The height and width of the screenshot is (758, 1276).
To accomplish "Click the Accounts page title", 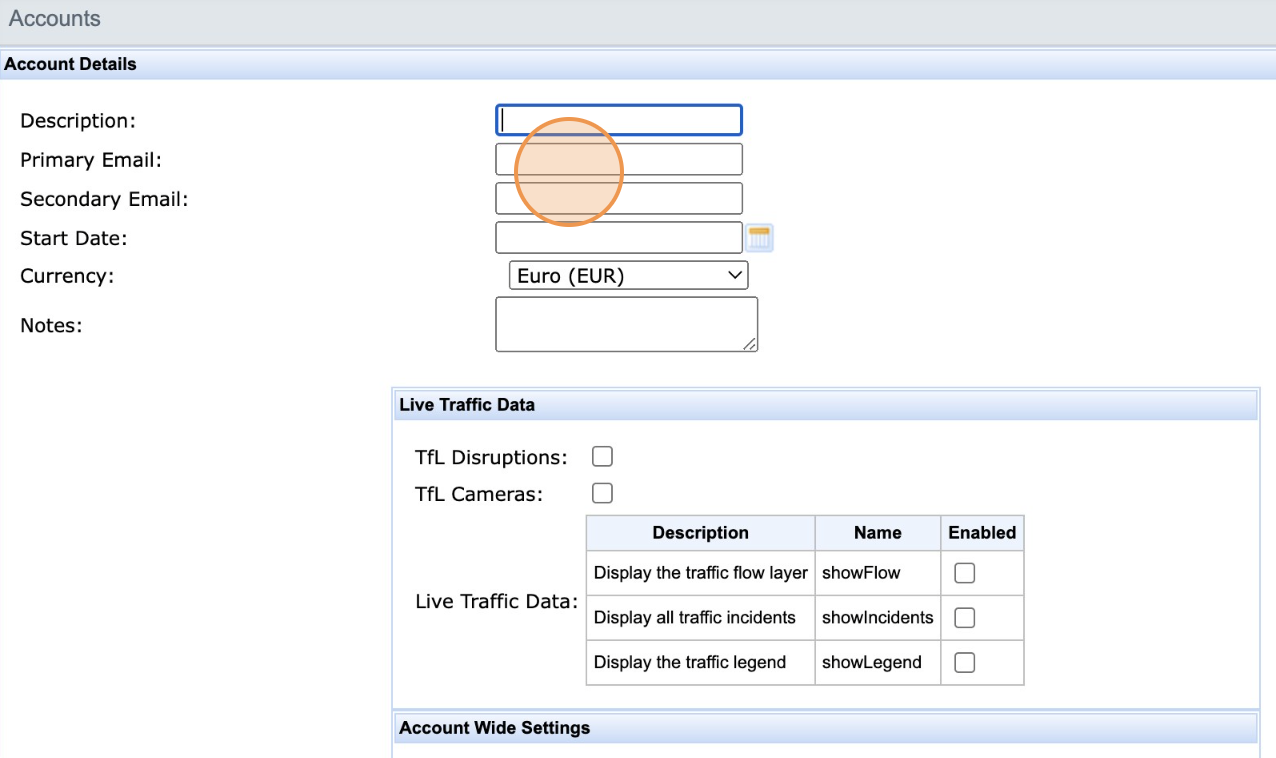I will (x=55, y=19).
